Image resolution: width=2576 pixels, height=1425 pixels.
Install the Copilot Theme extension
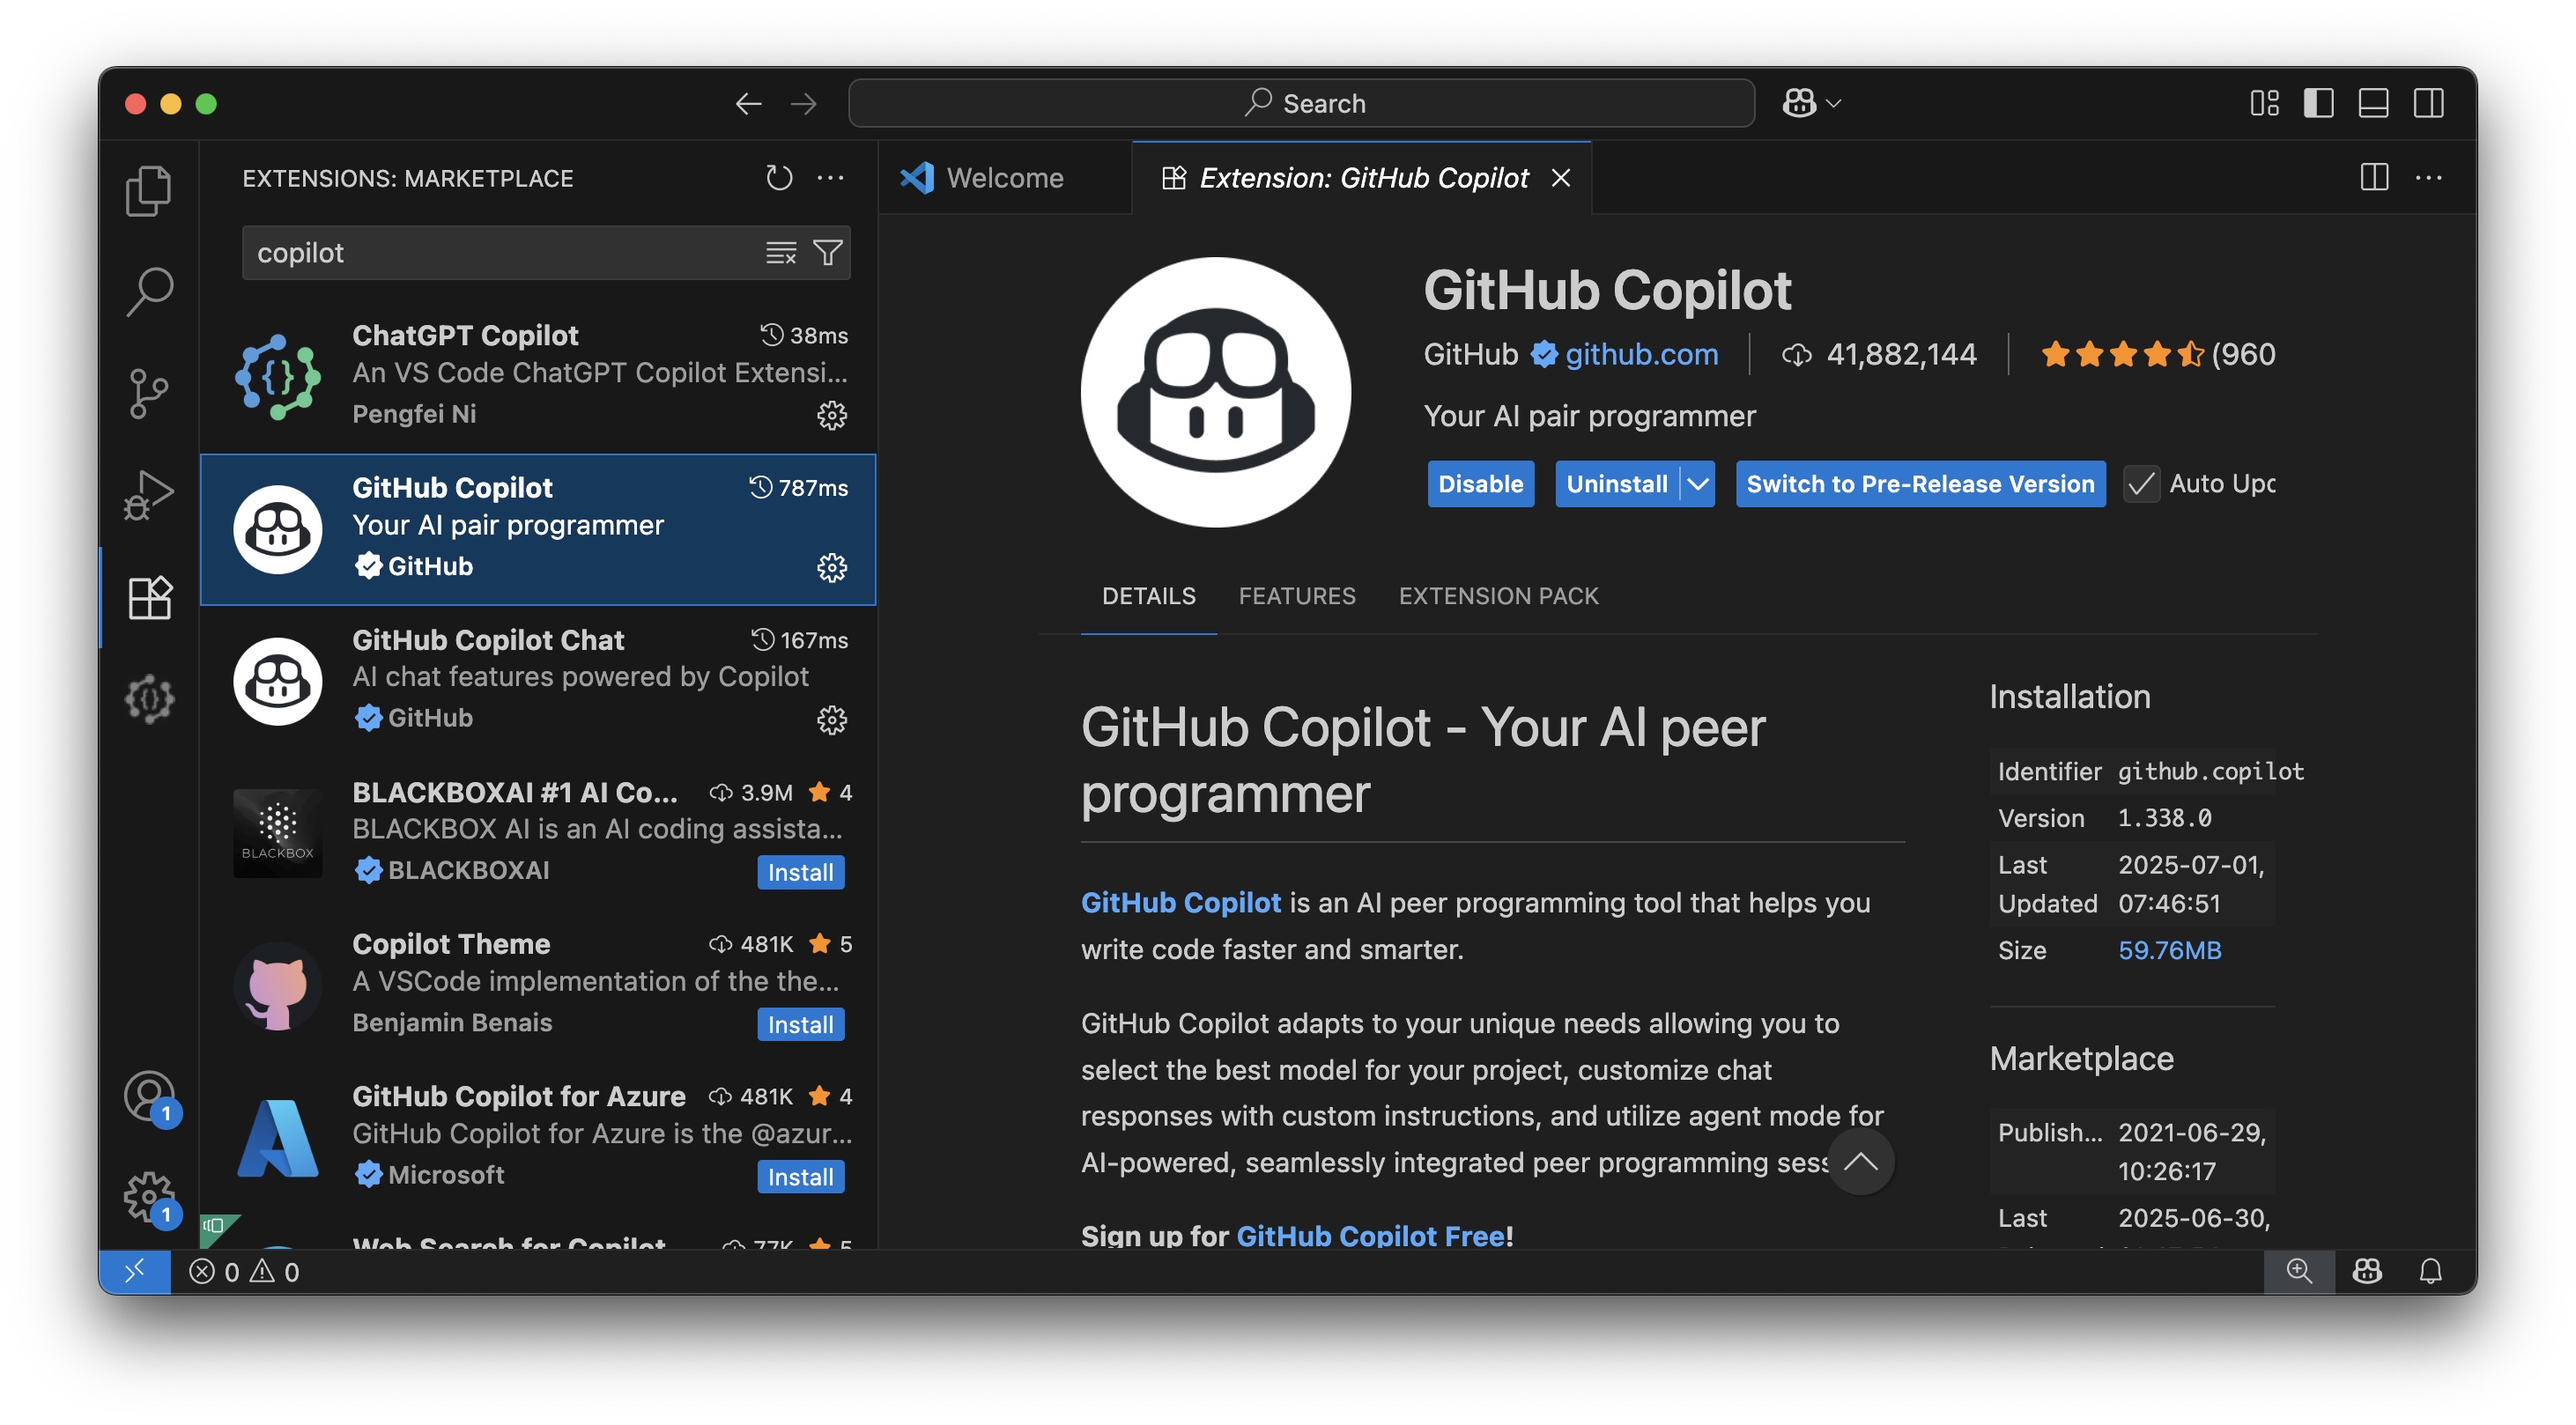(800, 1024)
